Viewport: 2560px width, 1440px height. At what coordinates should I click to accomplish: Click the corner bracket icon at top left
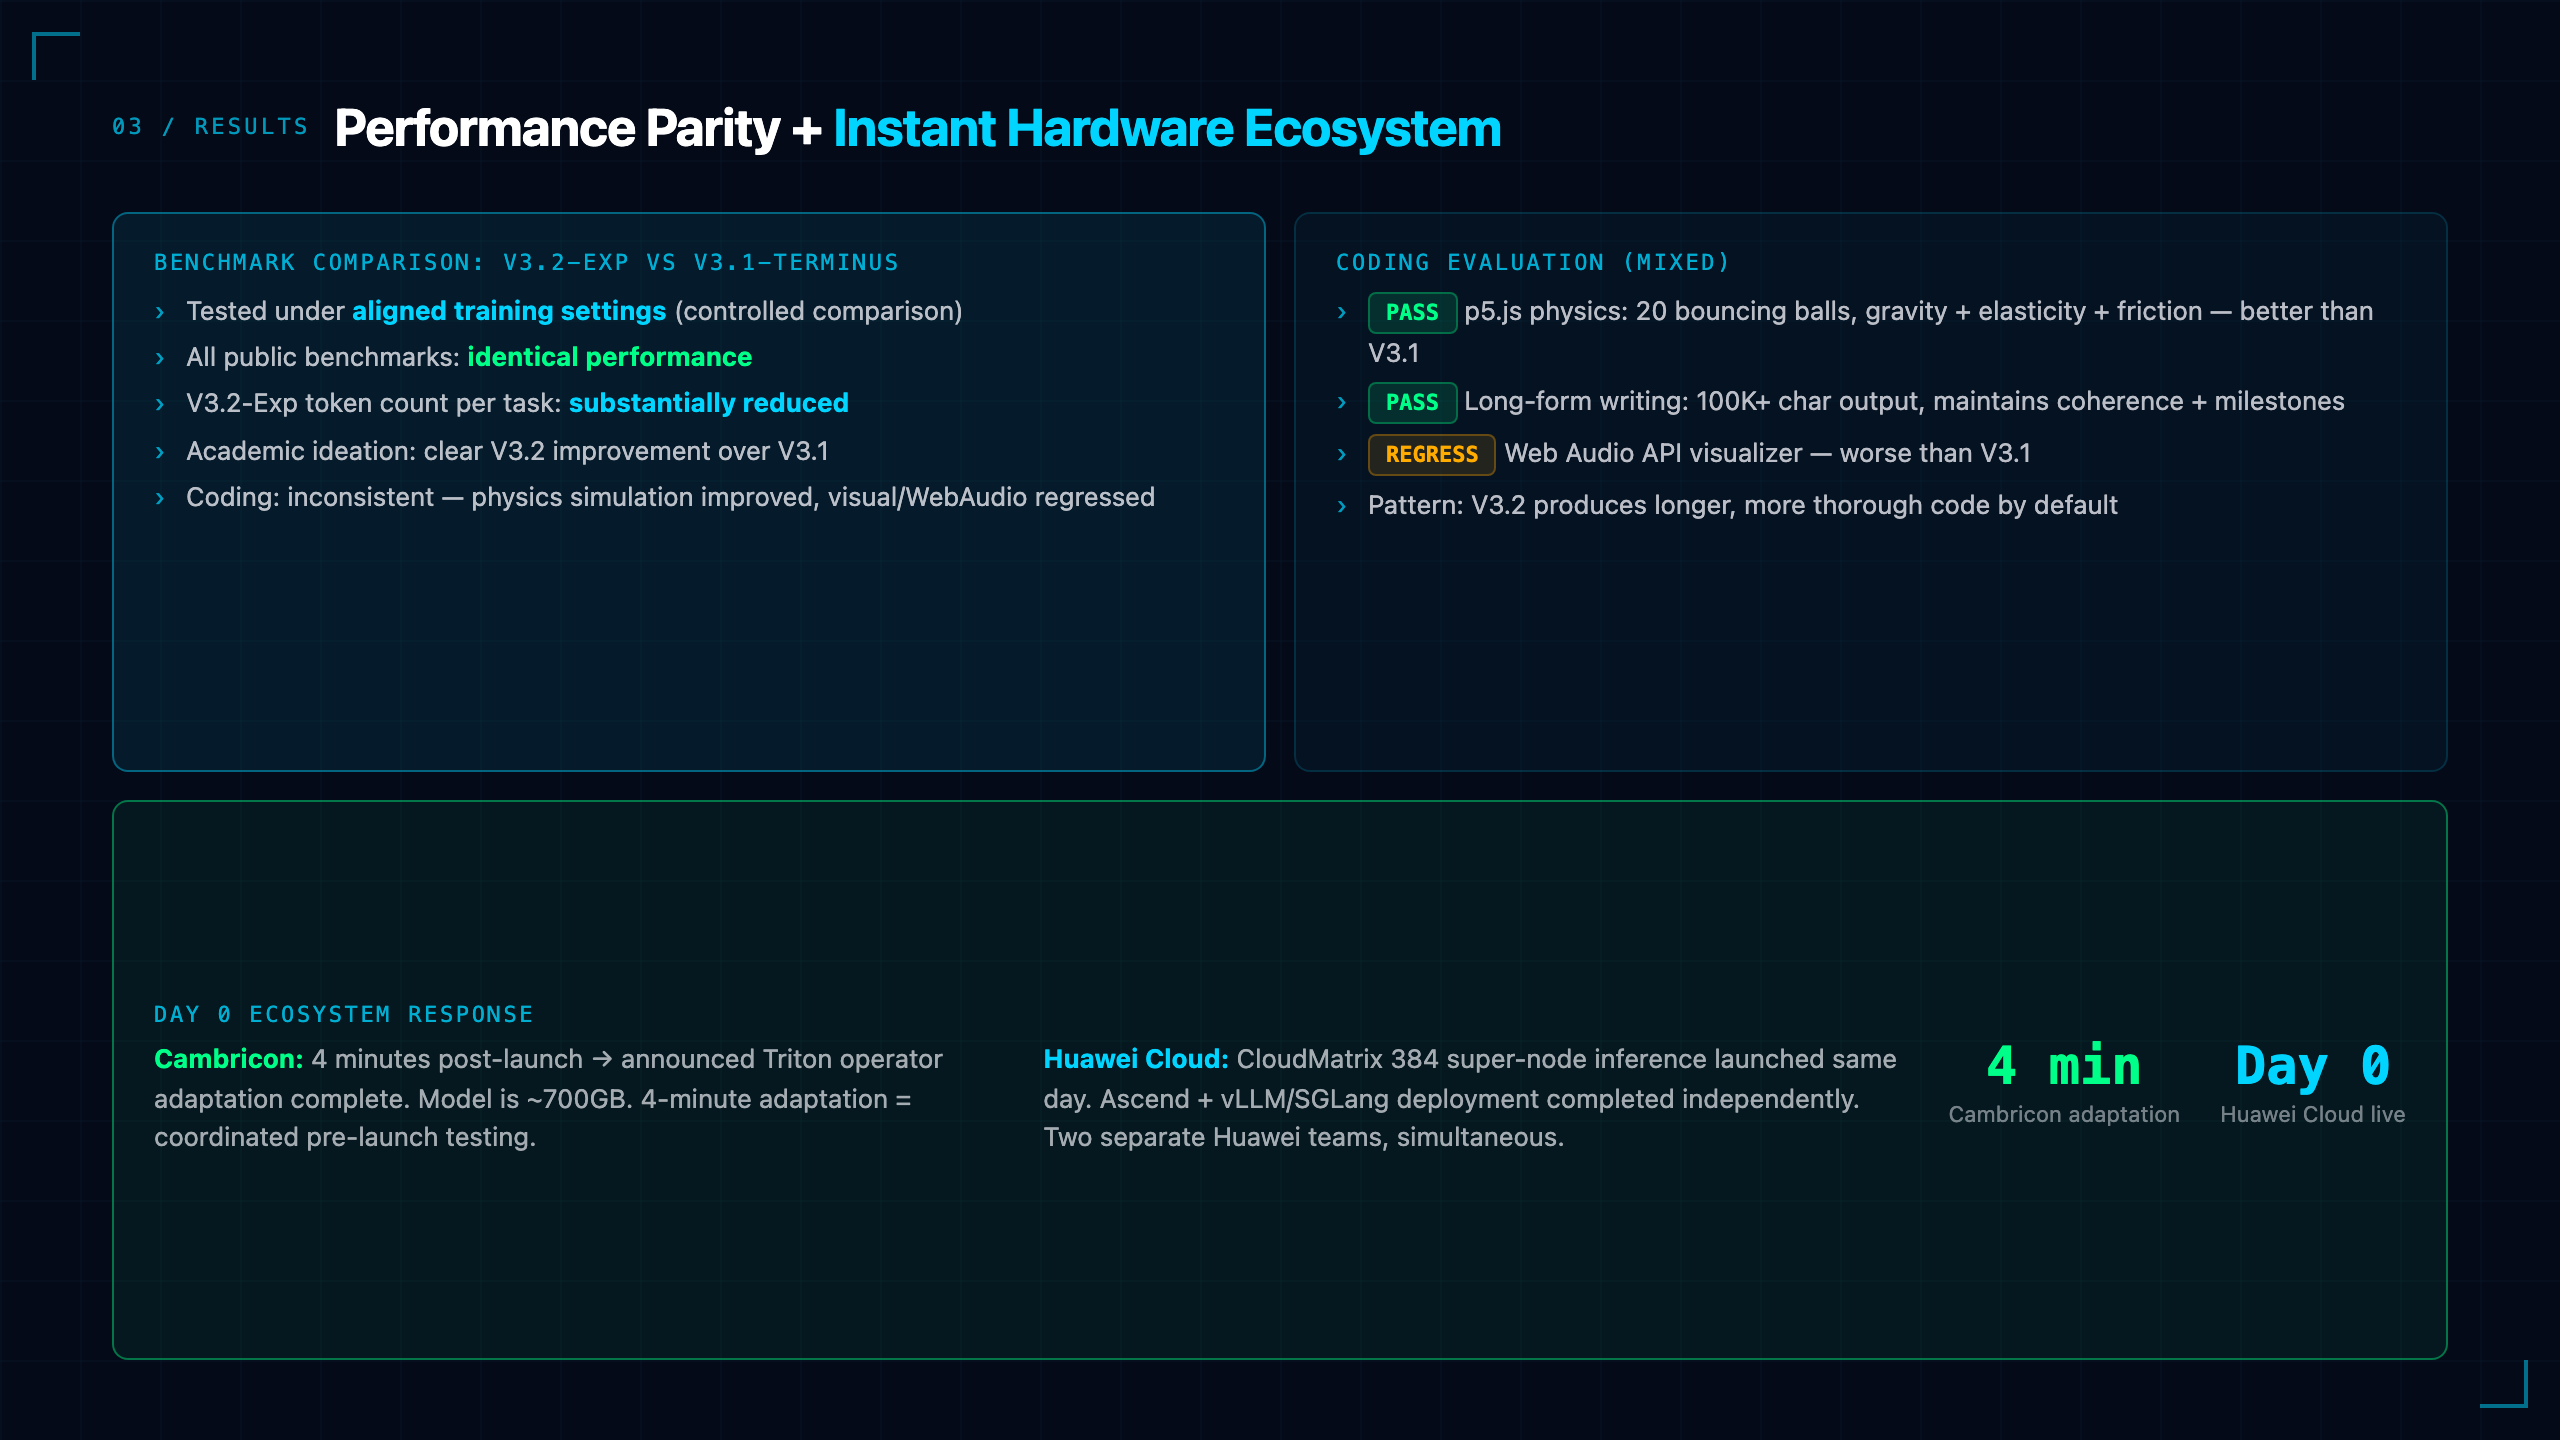[56, 56]
